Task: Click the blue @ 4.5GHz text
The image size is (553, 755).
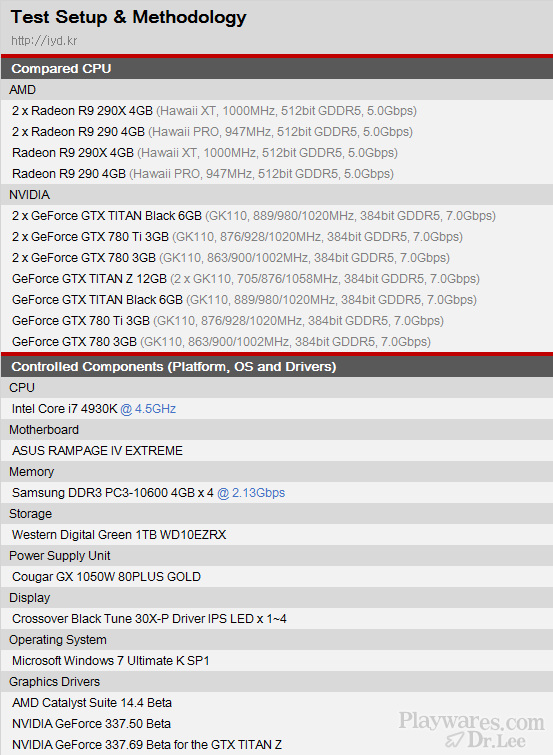Action: coord(148,409)
